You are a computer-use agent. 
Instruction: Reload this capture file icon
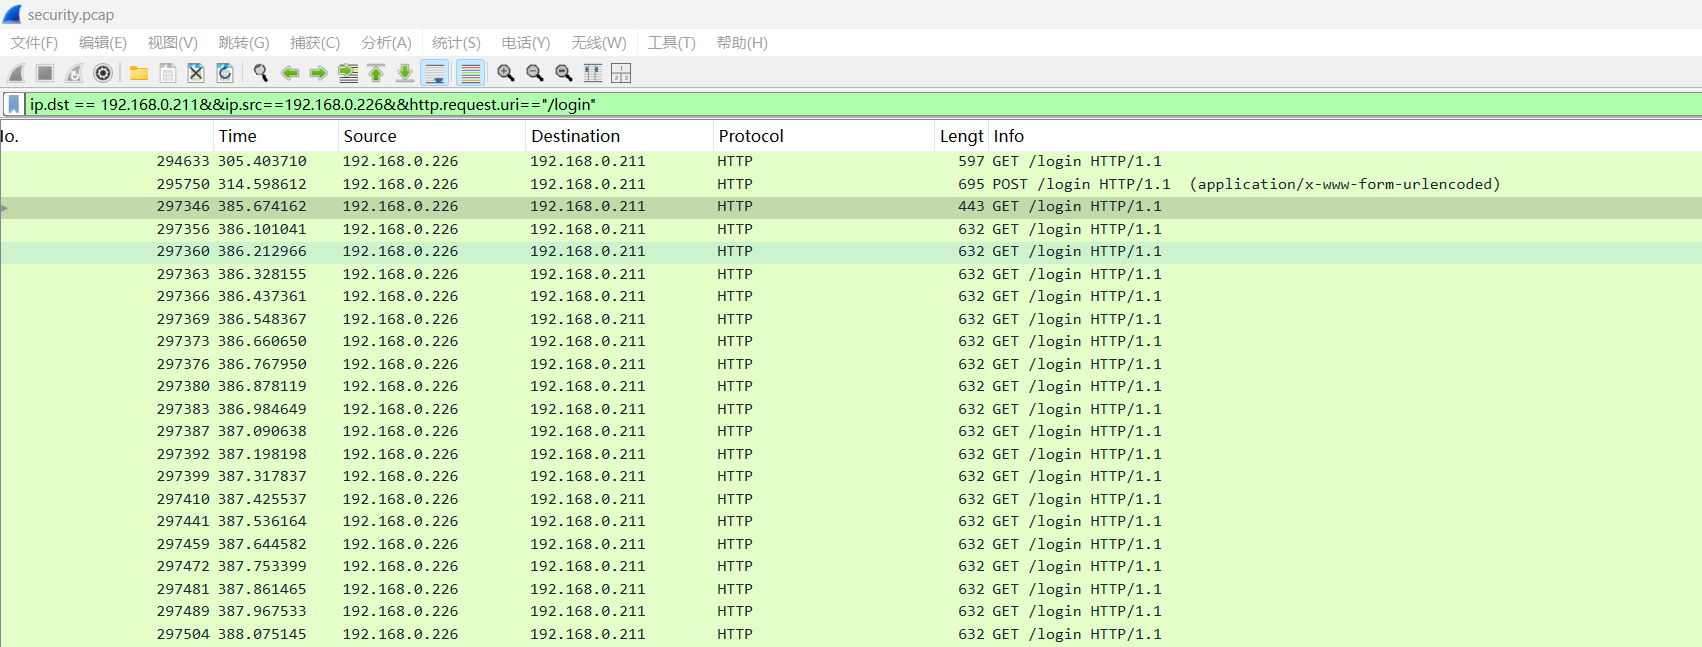coord(225,73)
